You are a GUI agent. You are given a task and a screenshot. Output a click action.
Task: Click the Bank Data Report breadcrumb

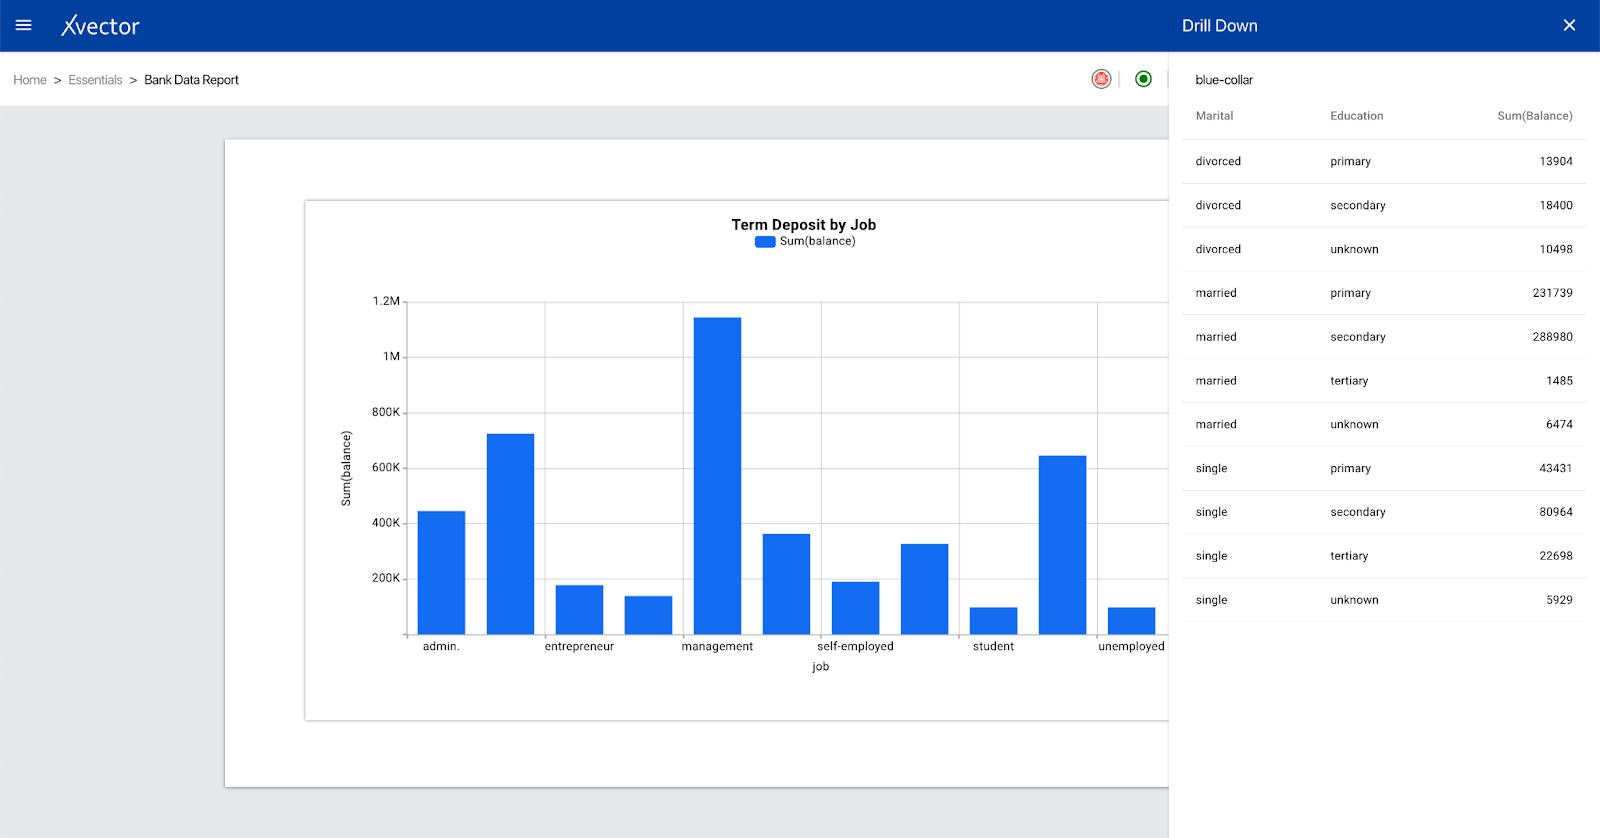[191, 80]
